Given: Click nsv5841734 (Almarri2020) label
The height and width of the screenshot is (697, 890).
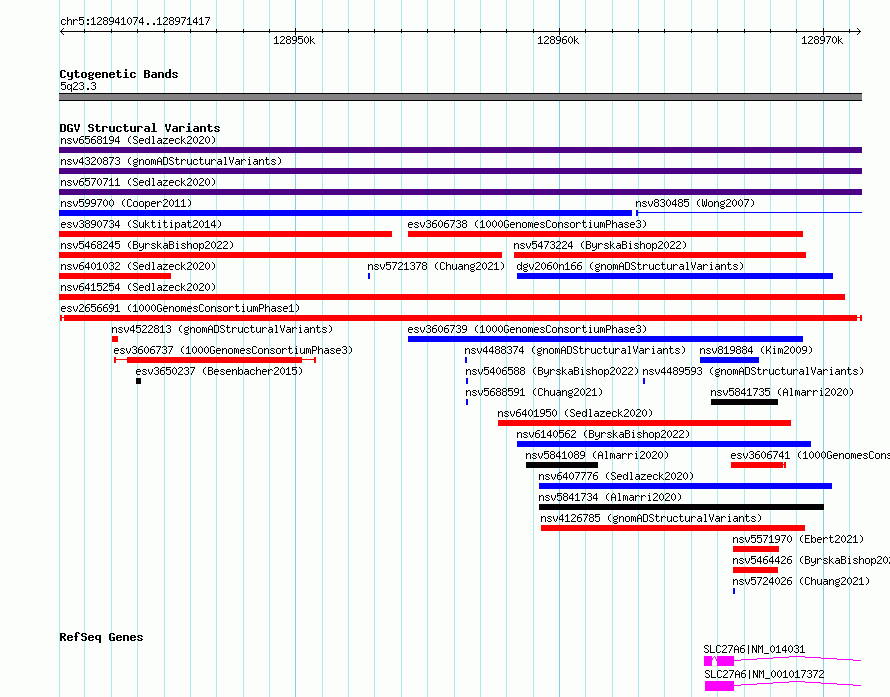Looking at the screenshot, I should [x=610, y=497].
